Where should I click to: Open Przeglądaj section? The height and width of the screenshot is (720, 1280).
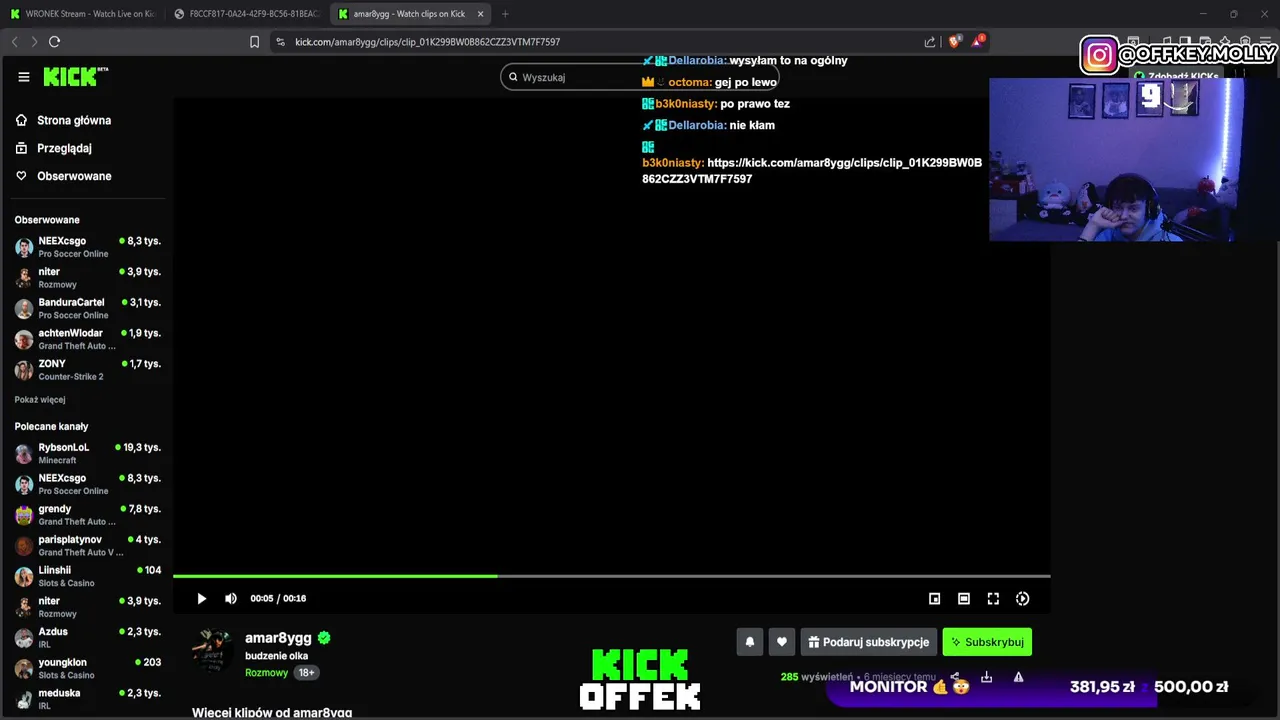pos(53,148)
